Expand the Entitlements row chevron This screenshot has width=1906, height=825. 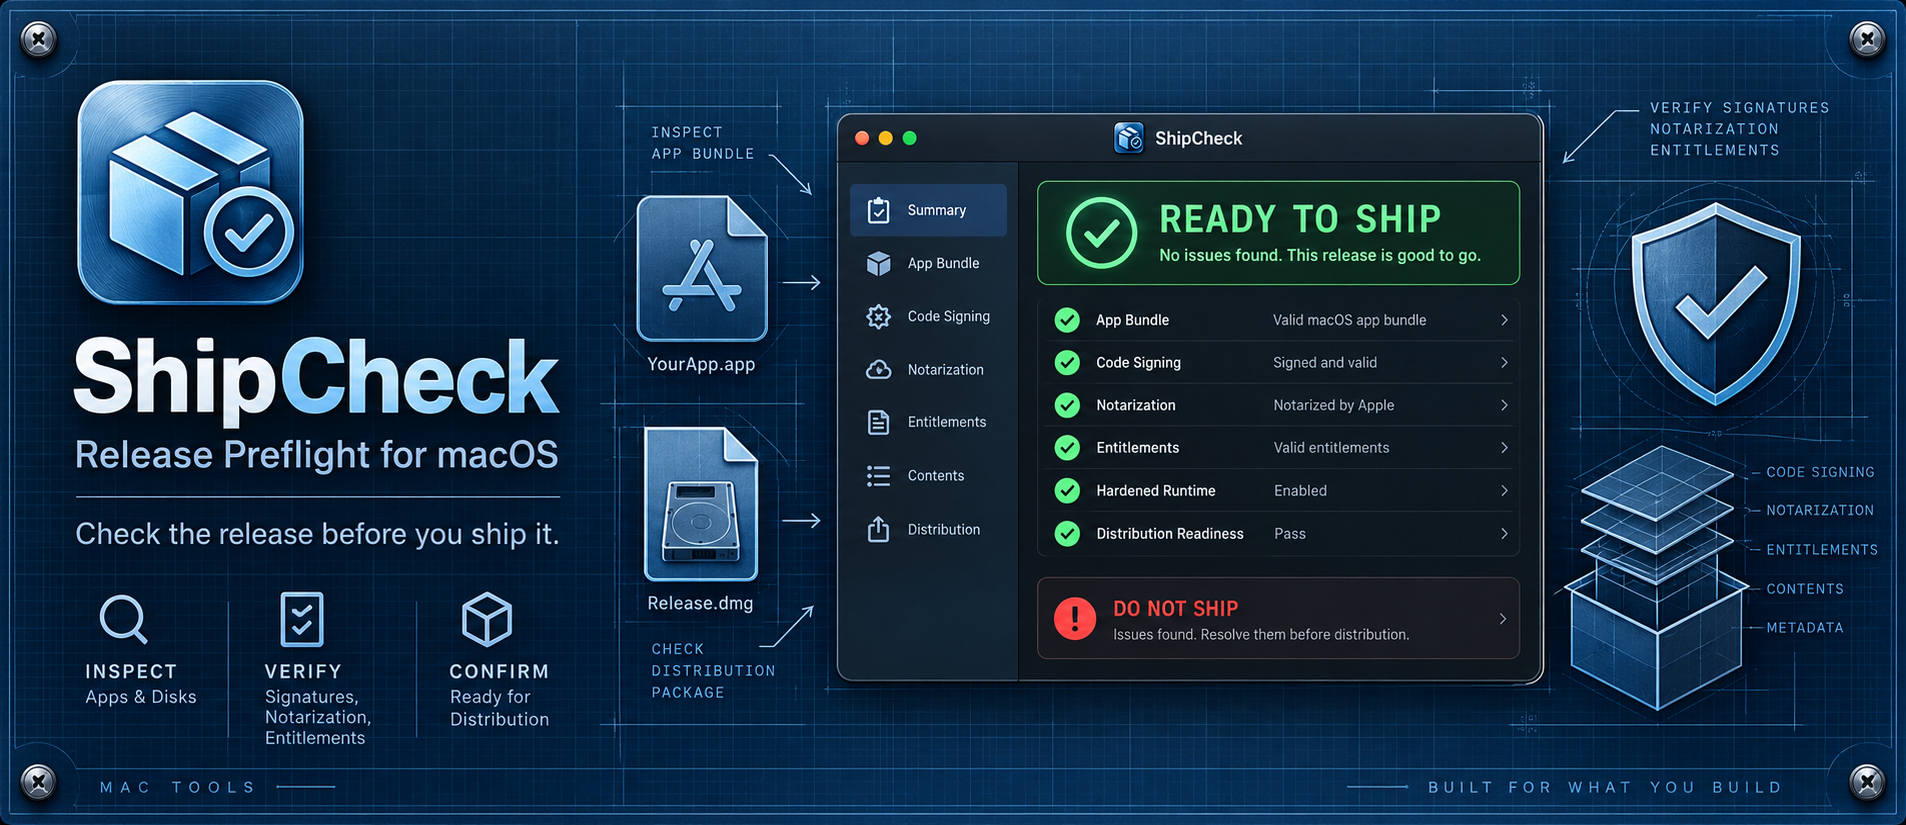click(x=1504, y=448)
